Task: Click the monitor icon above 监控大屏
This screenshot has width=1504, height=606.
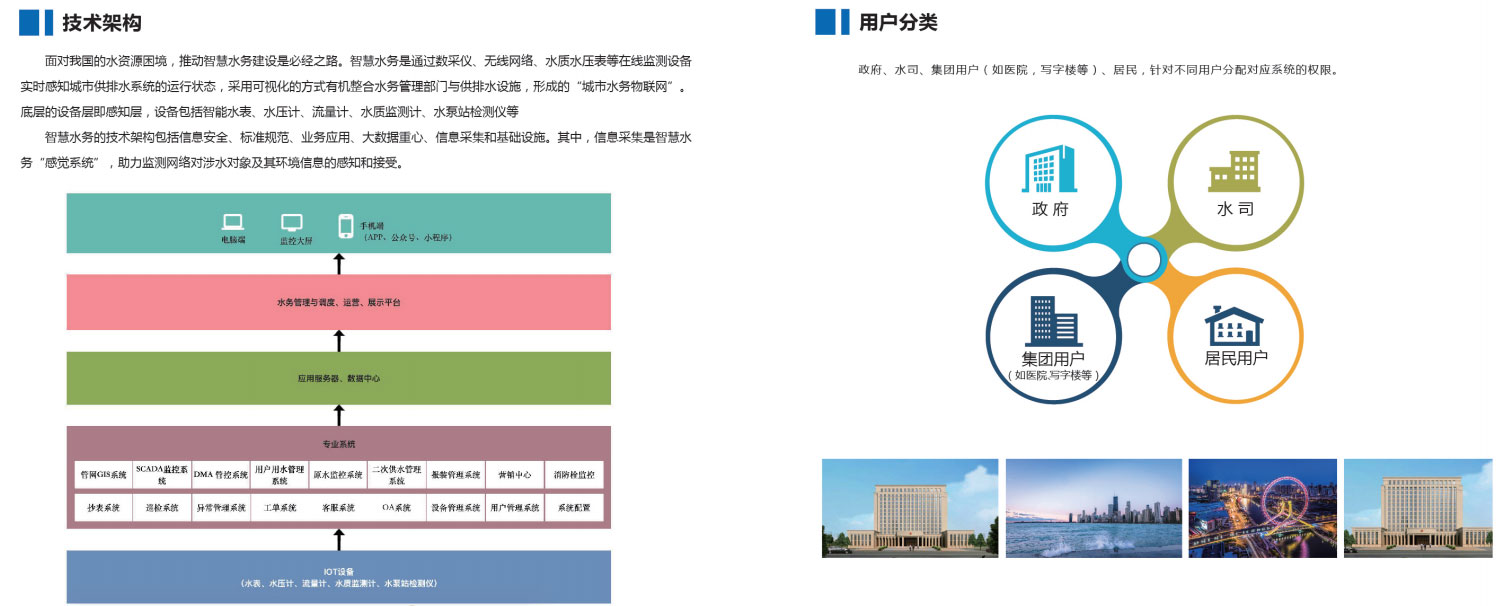Action: [x=291, y=223]
